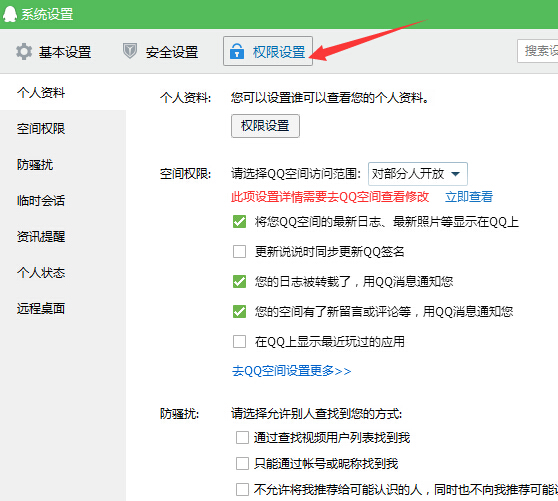This screenshot has height=501, width=558.
Task: Open 个人状态 sidebar entry
Action: click(x=41, y=273)
